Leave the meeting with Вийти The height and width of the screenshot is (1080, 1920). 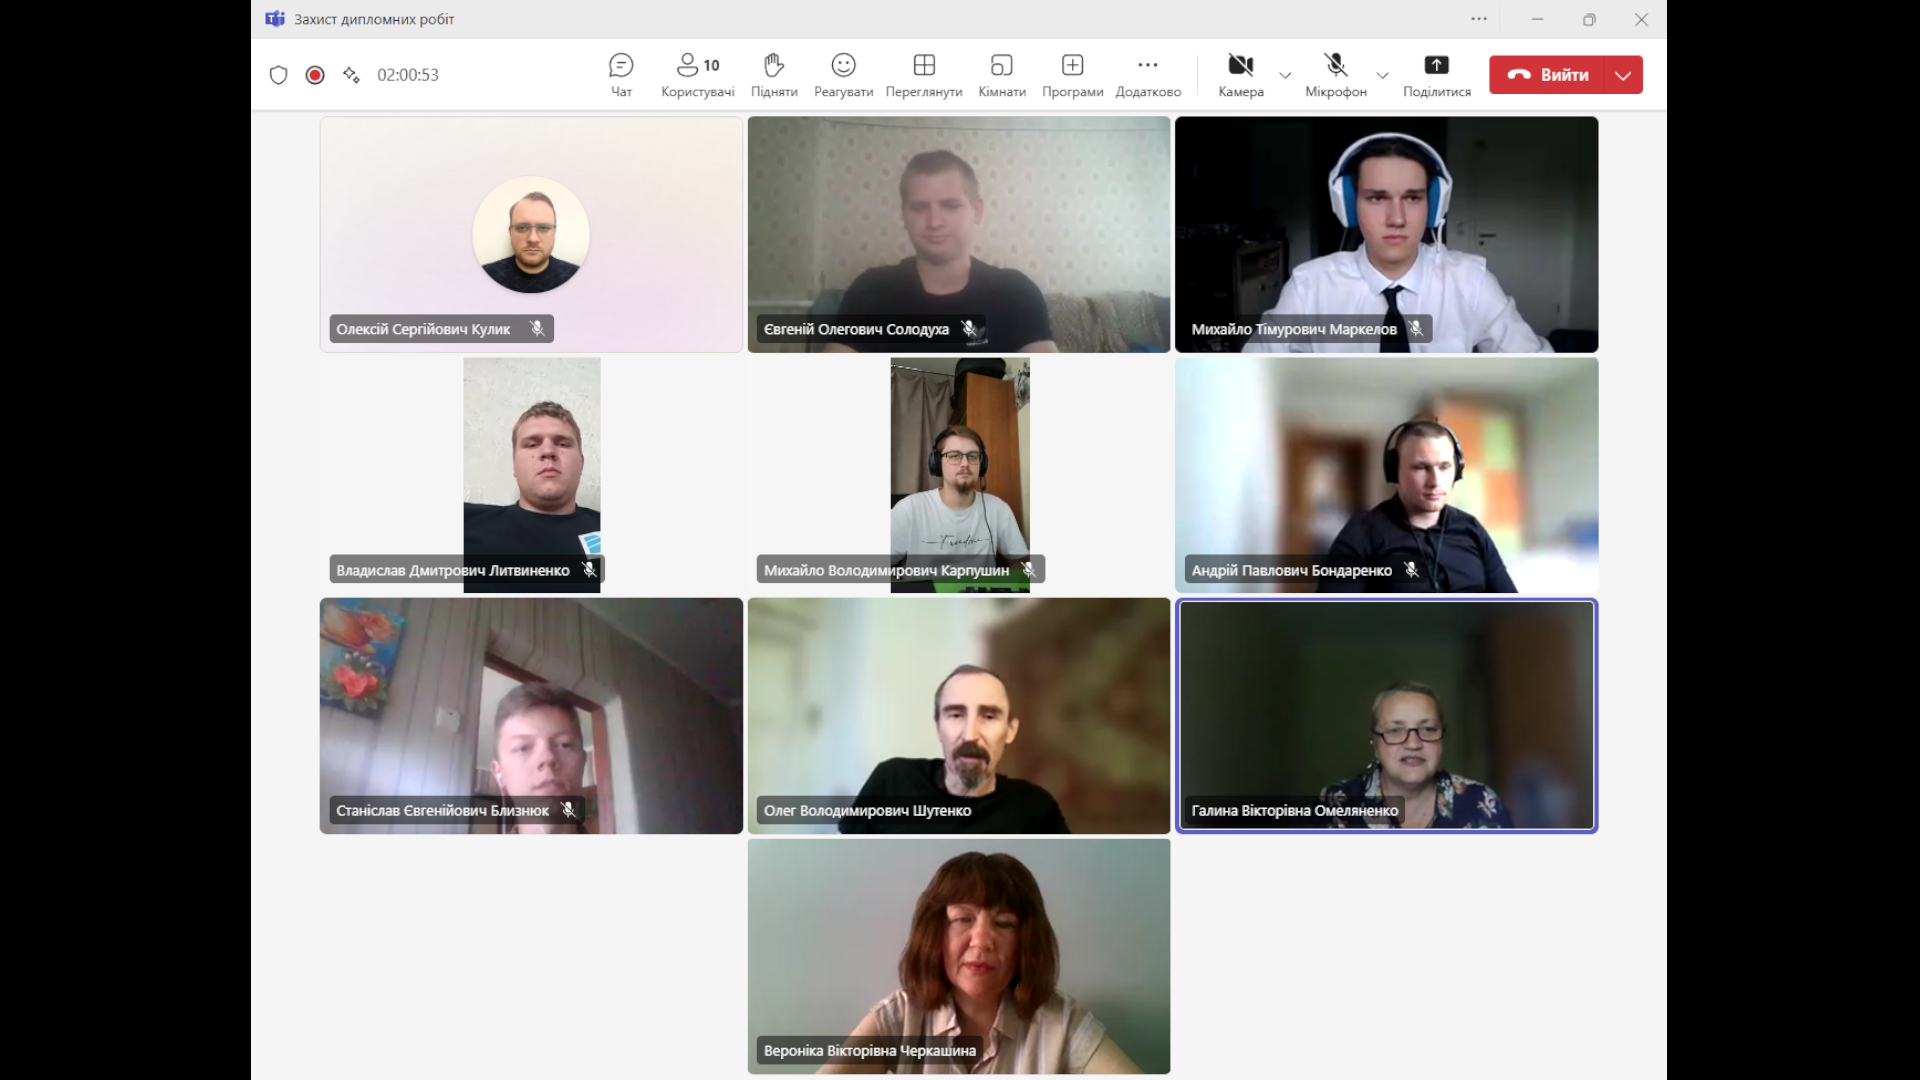click(x=1548, y=75)
